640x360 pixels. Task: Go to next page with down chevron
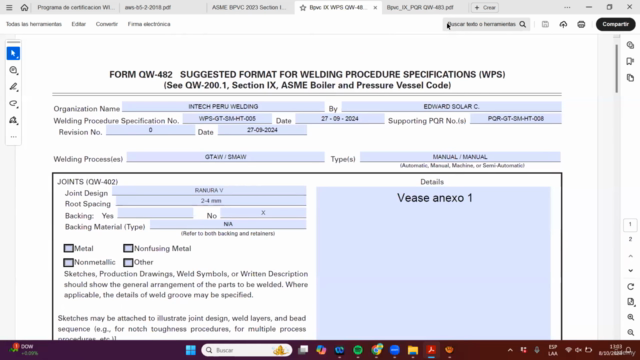(x=631, y=271)
